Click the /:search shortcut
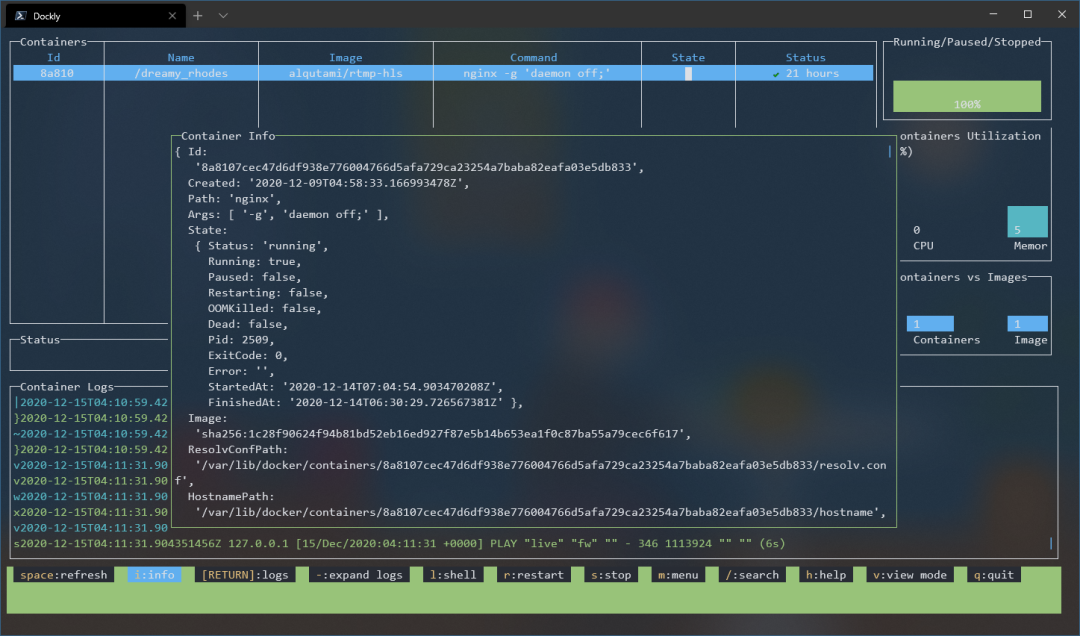This screenshot has height=636, width=1080. (x=751, y=575)
